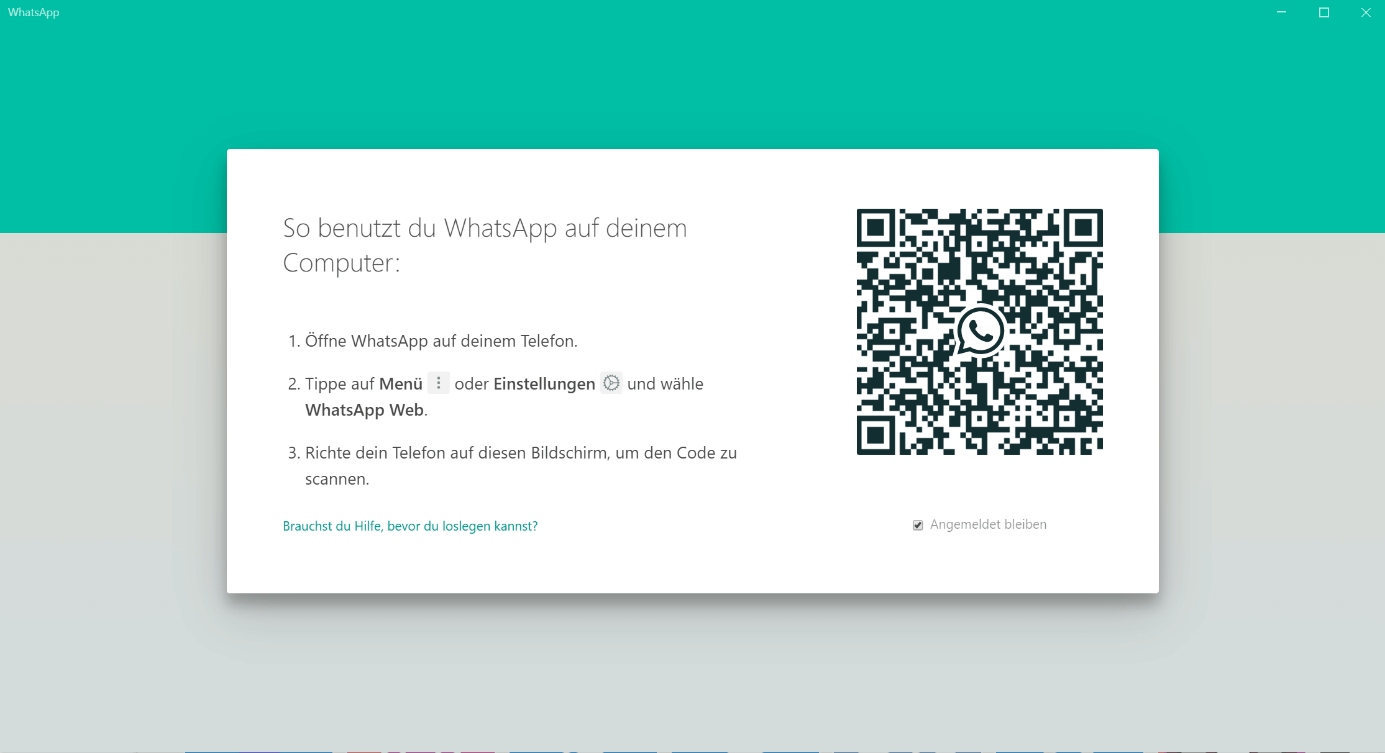Click the WhatsApp window title text
This screenshot has width=1385, height=753.
click(34, 13)
